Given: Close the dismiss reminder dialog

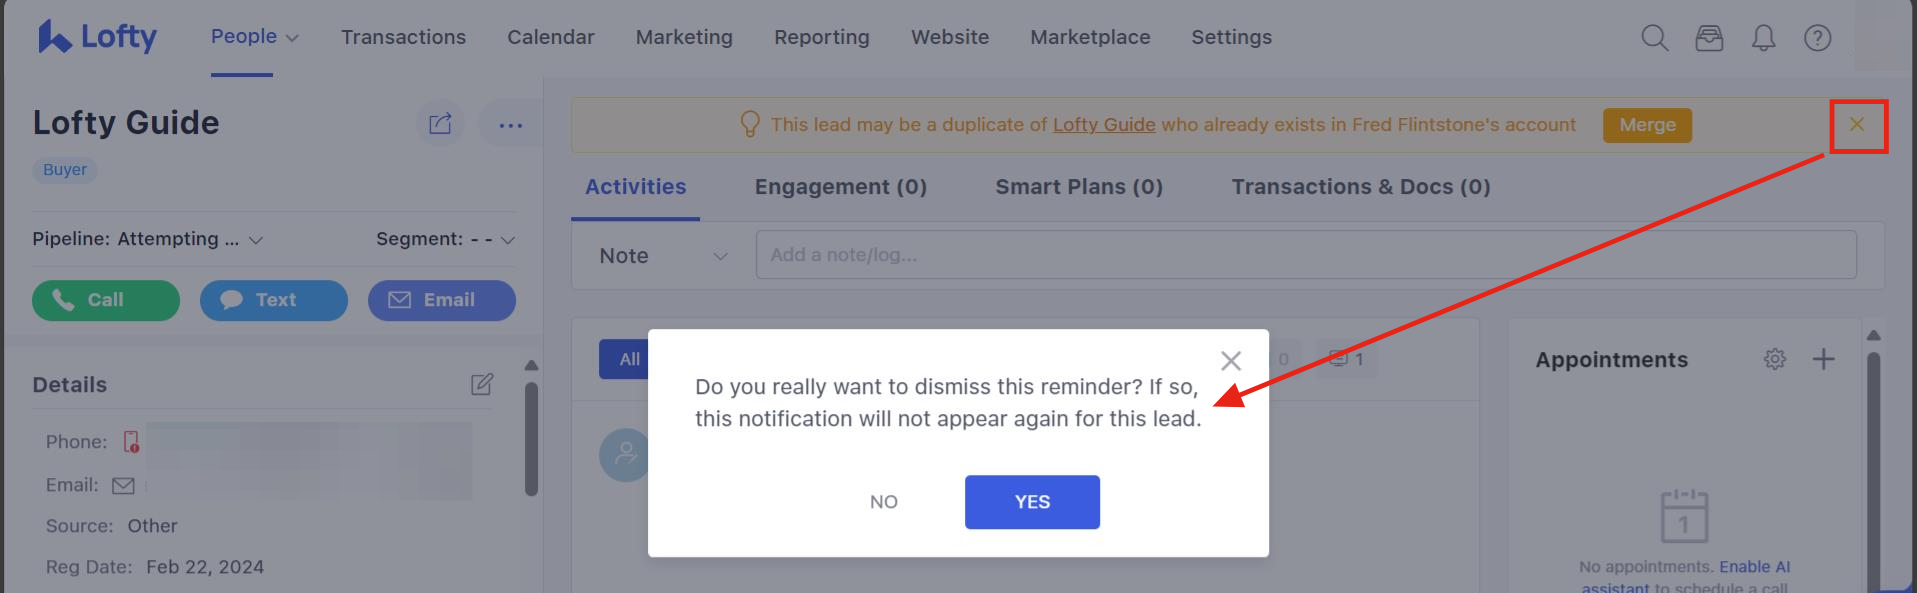Looking at the screenshot, I should 1231,361.
